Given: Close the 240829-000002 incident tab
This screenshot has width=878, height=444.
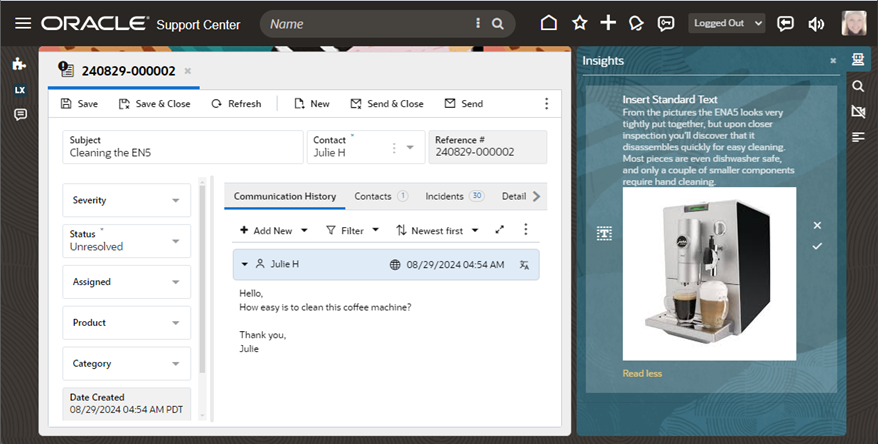Looking at the screenshot, I should tap(188, 71).
